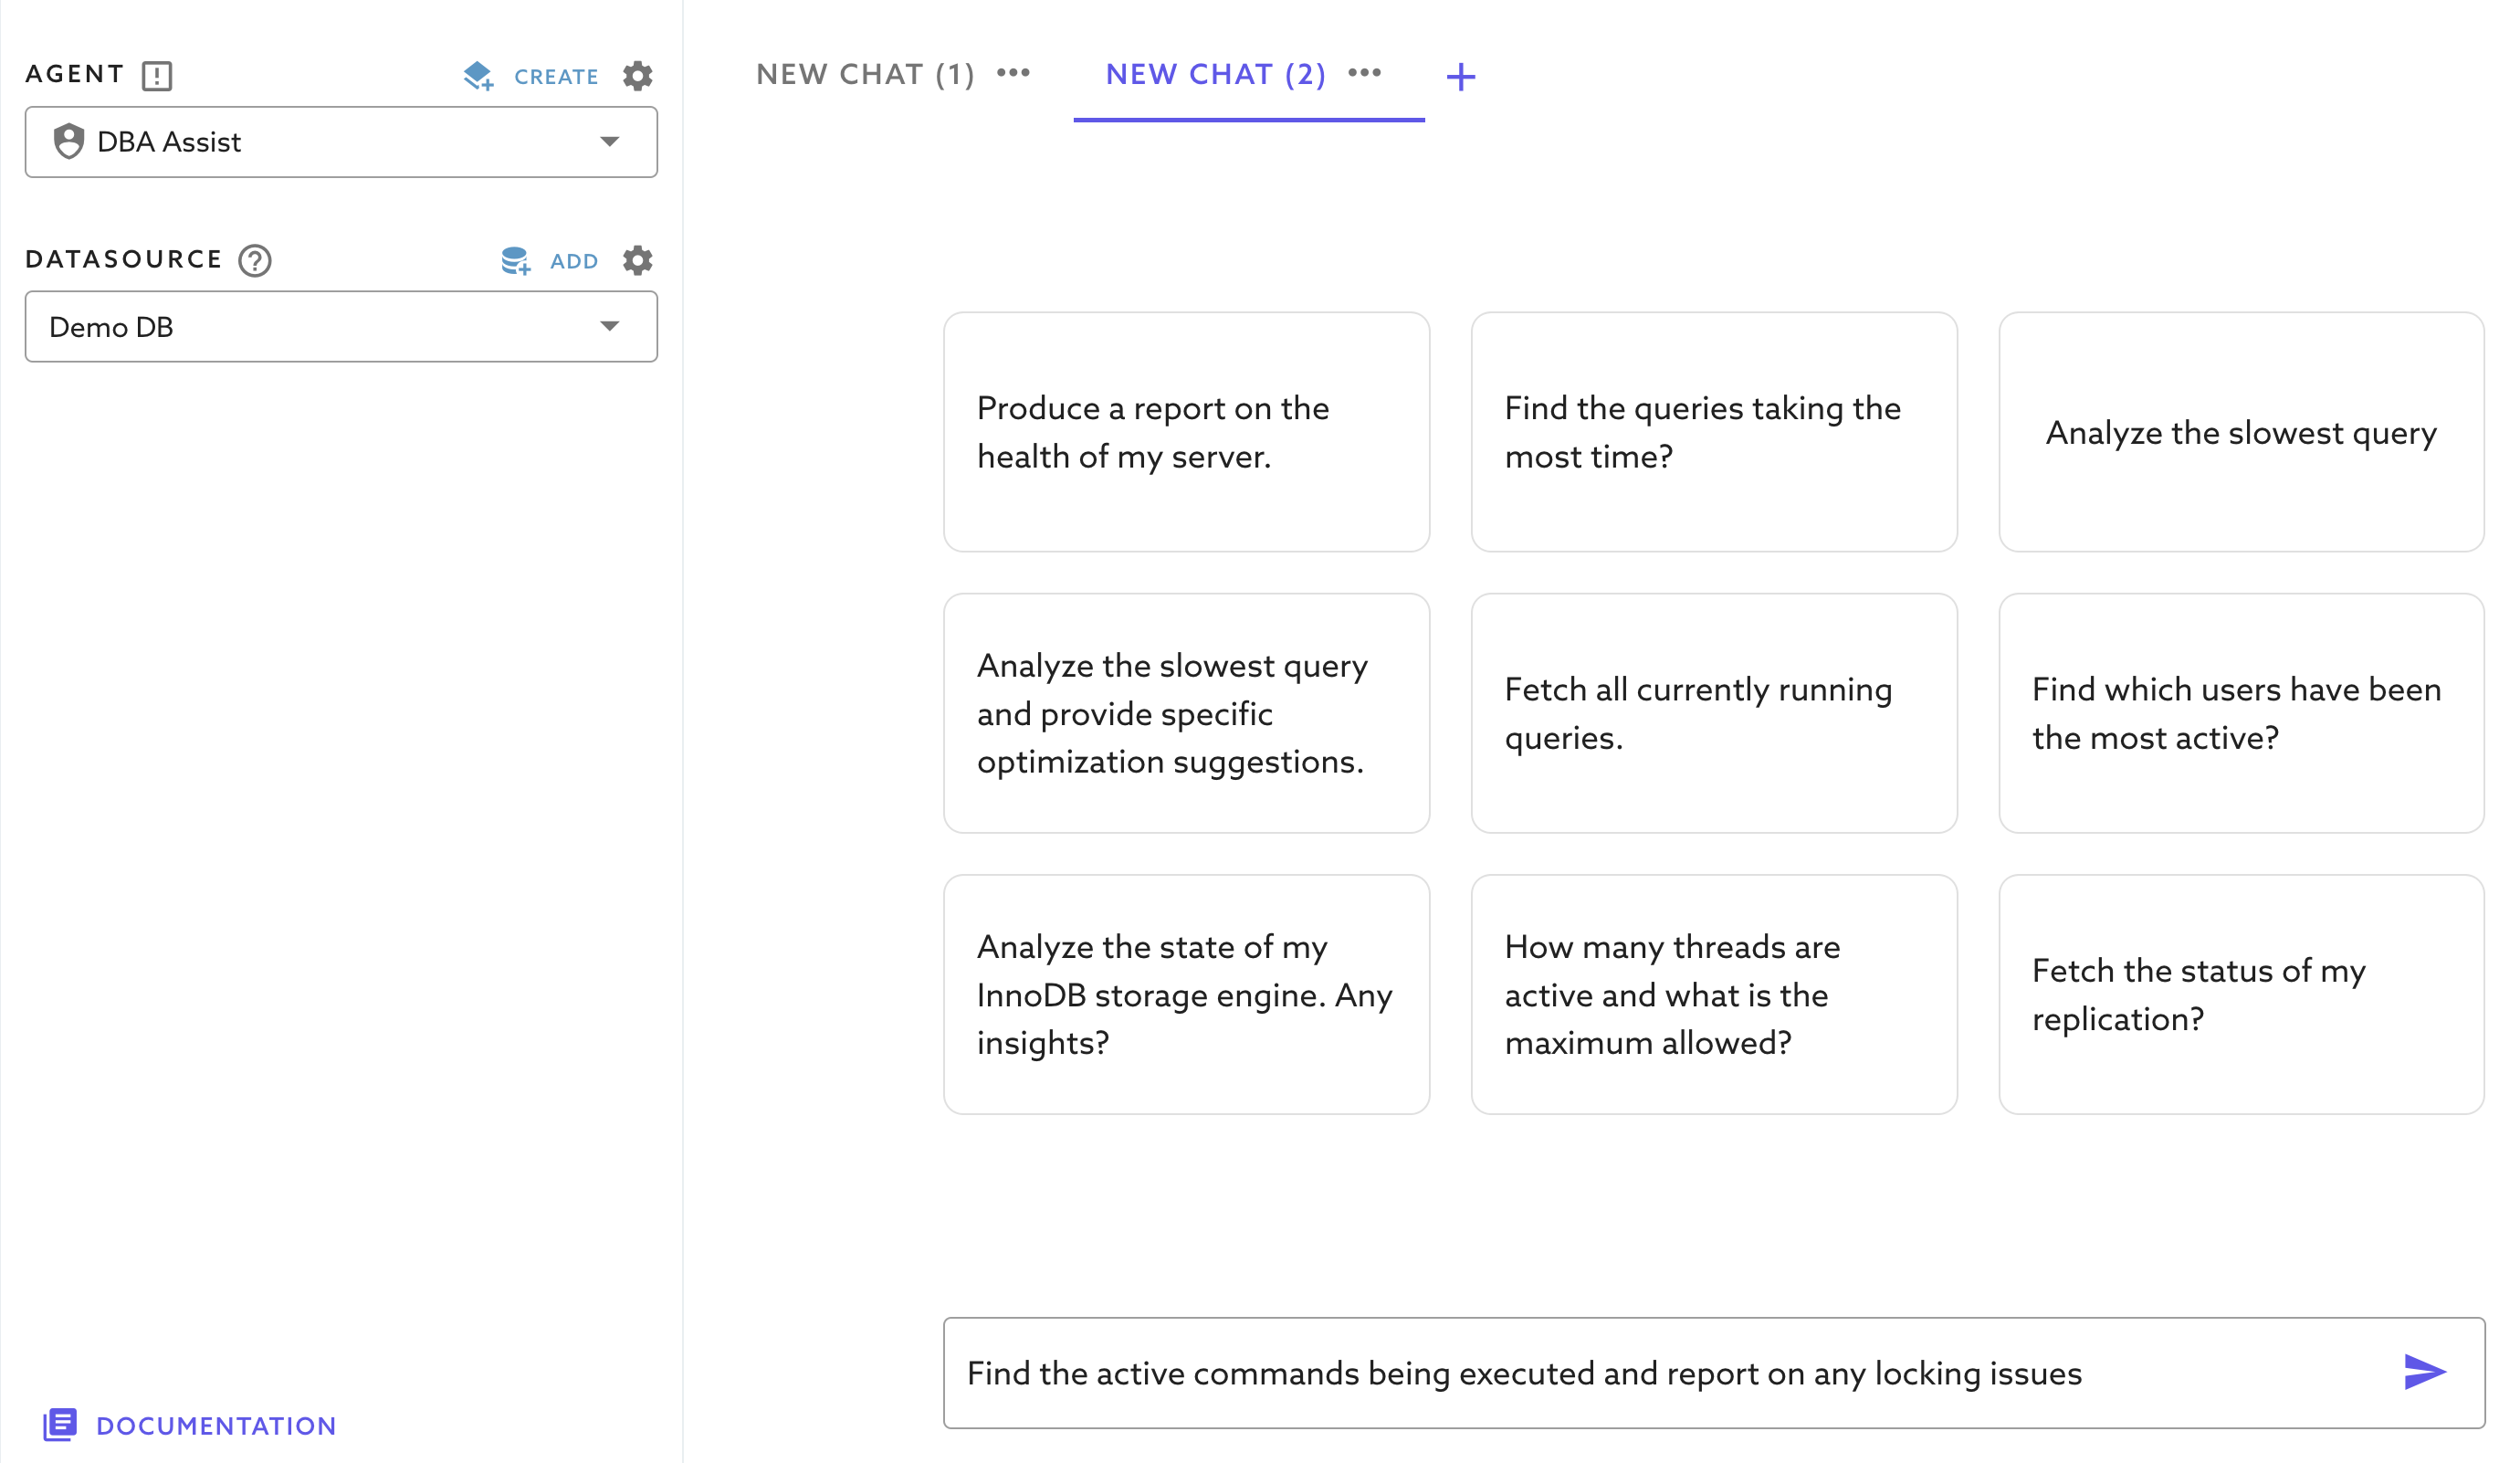Start a new chat with the plus icon
2520x1463 pixels.
tap(1461, 76)
